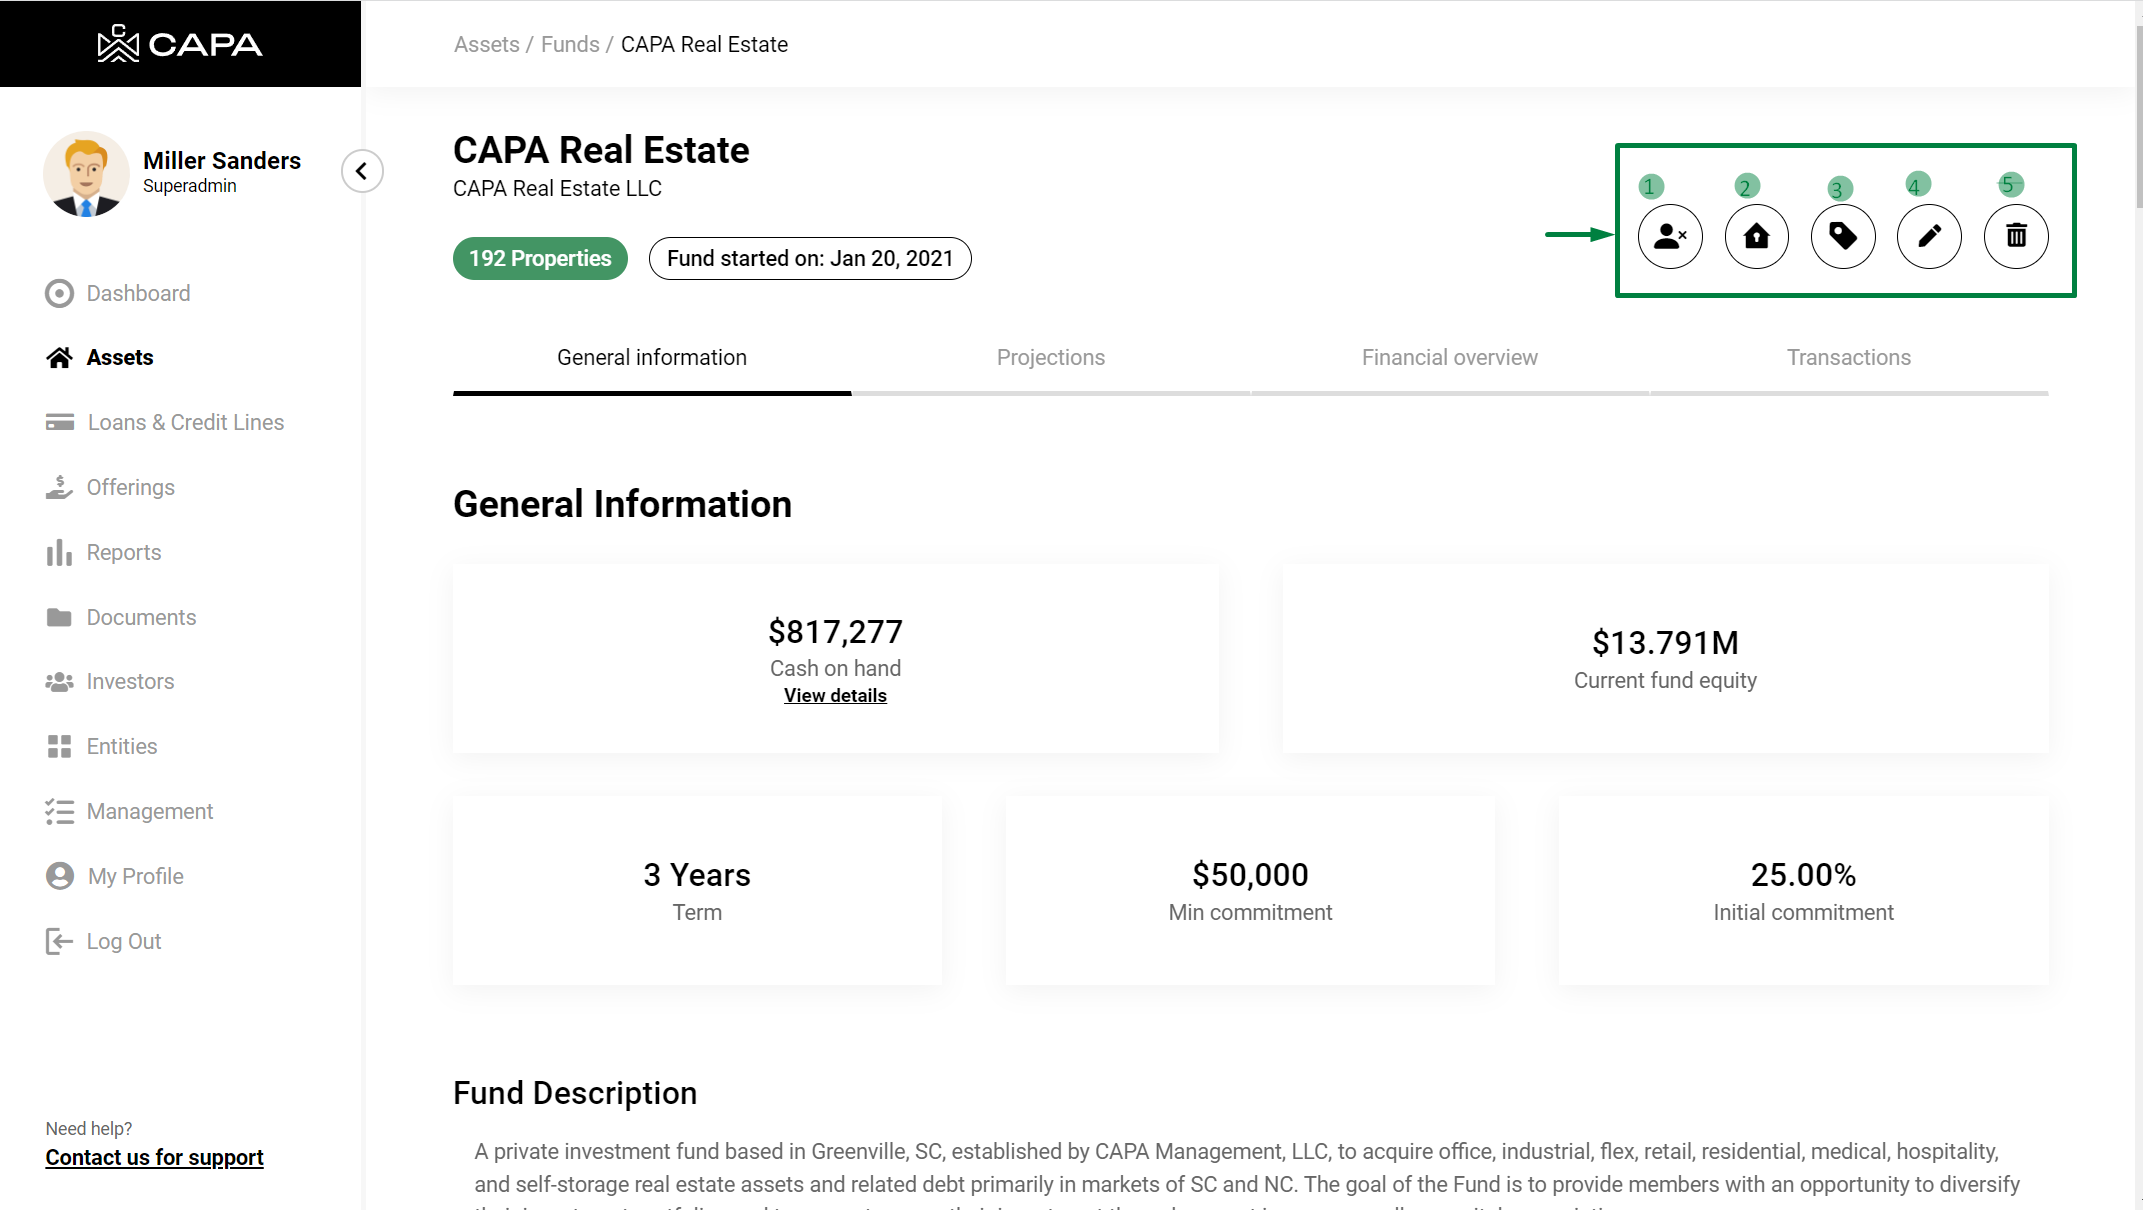
Task: Open Dashboard from the sidebar
Action: coord(138,293)
